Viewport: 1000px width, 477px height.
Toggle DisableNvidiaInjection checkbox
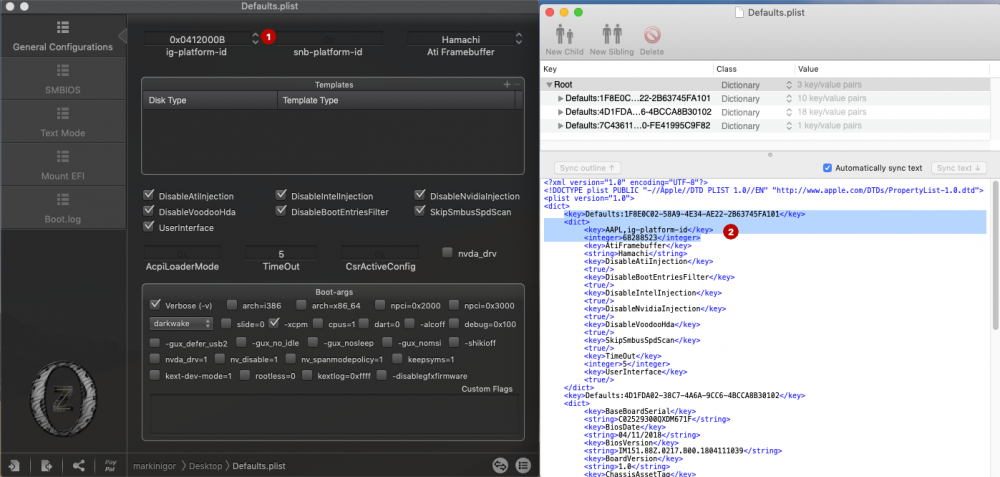point(420,195)
